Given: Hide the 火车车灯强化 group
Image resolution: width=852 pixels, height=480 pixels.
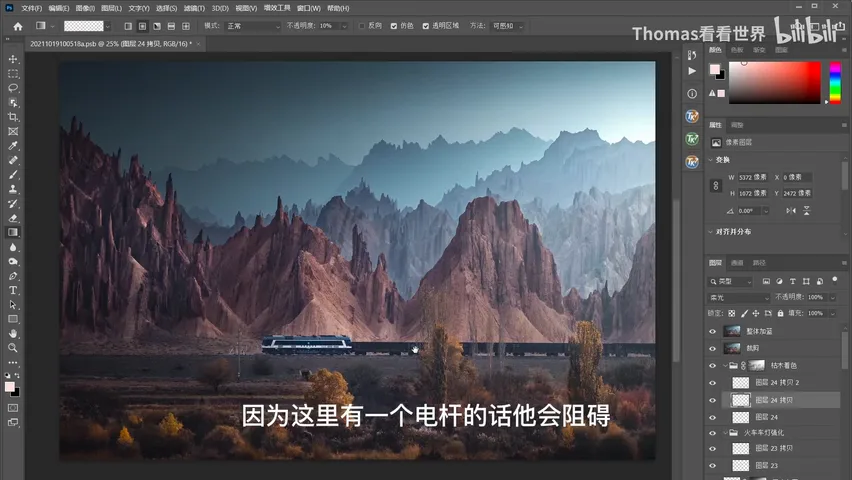Looking at the screenshot, I should click(712, 433).
